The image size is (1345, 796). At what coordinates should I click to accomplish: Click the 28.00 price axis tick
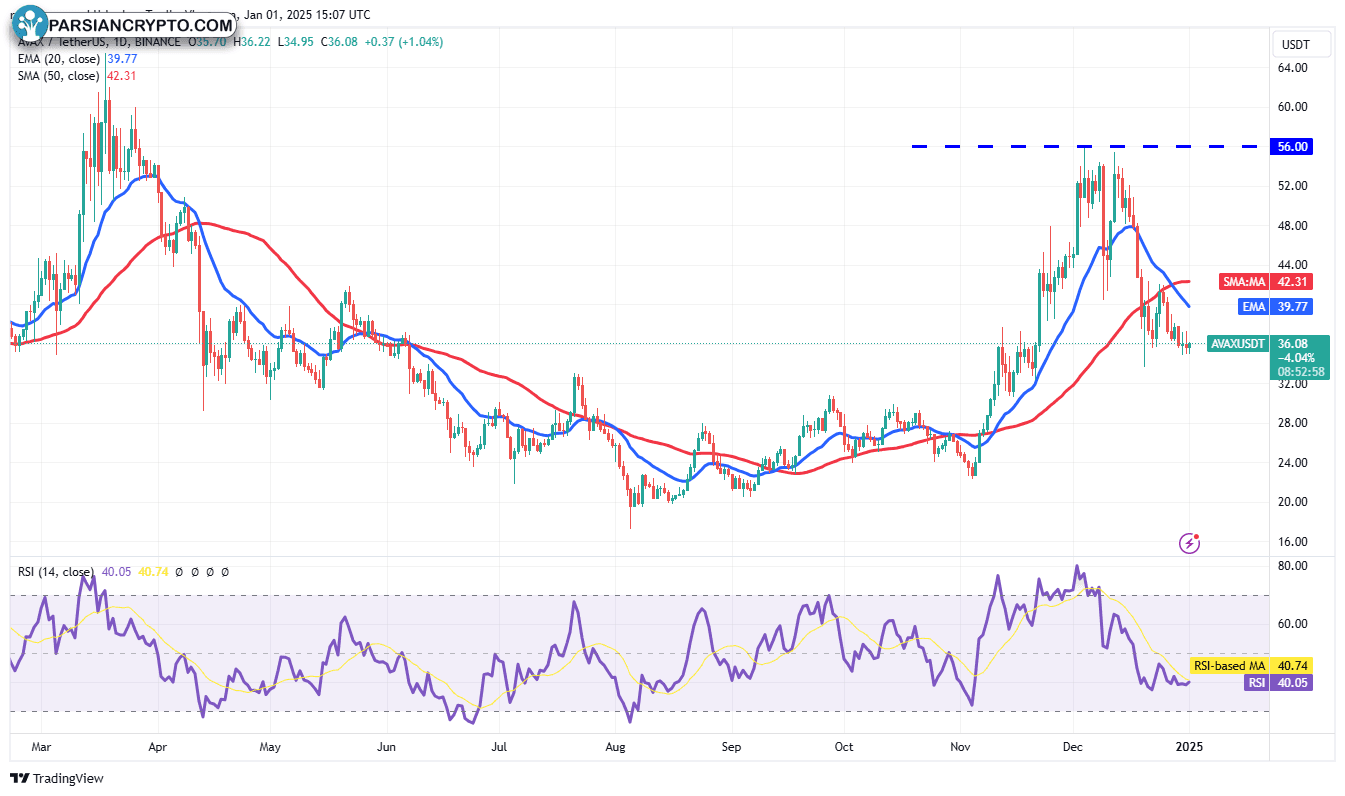coord(1294,423)
